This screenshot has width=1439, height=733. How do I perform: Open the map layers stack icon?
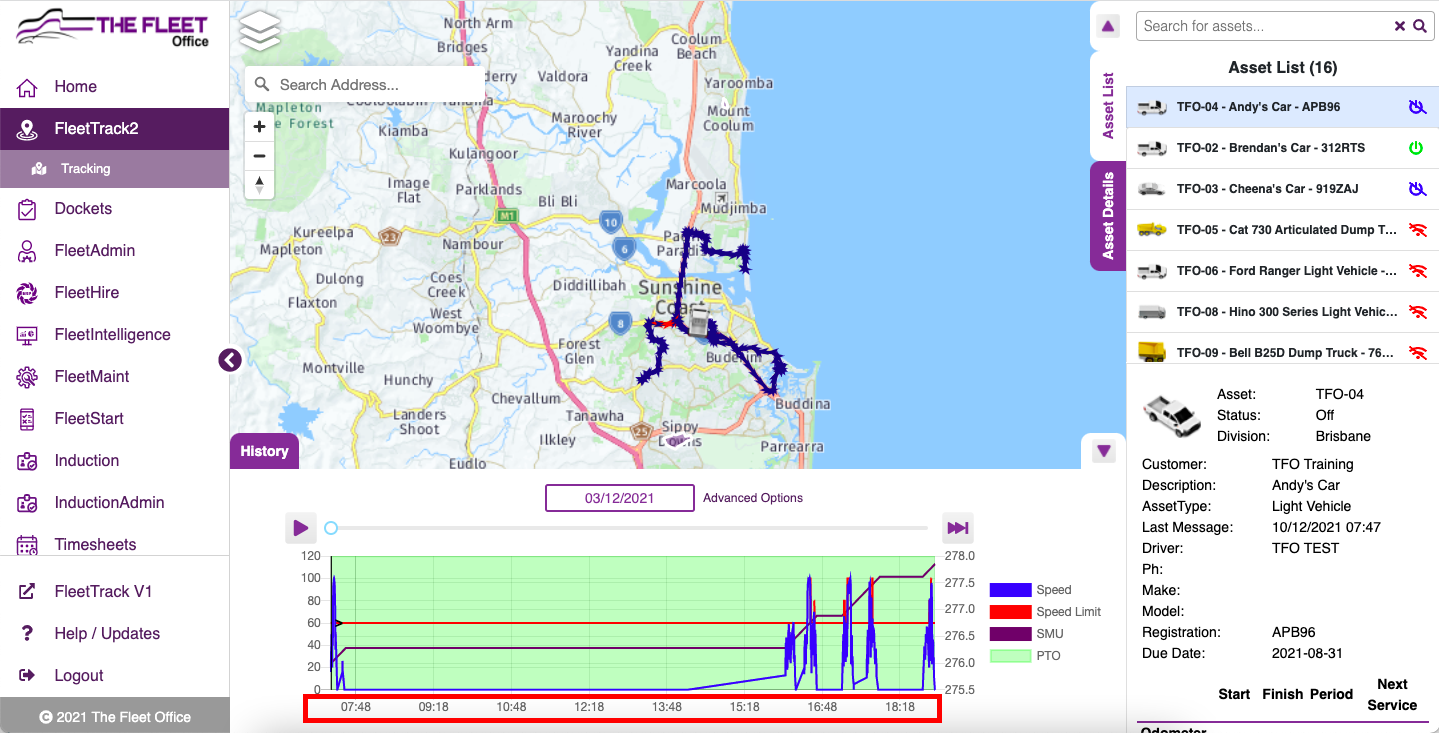pyautogui.click(x=260, y=33)
